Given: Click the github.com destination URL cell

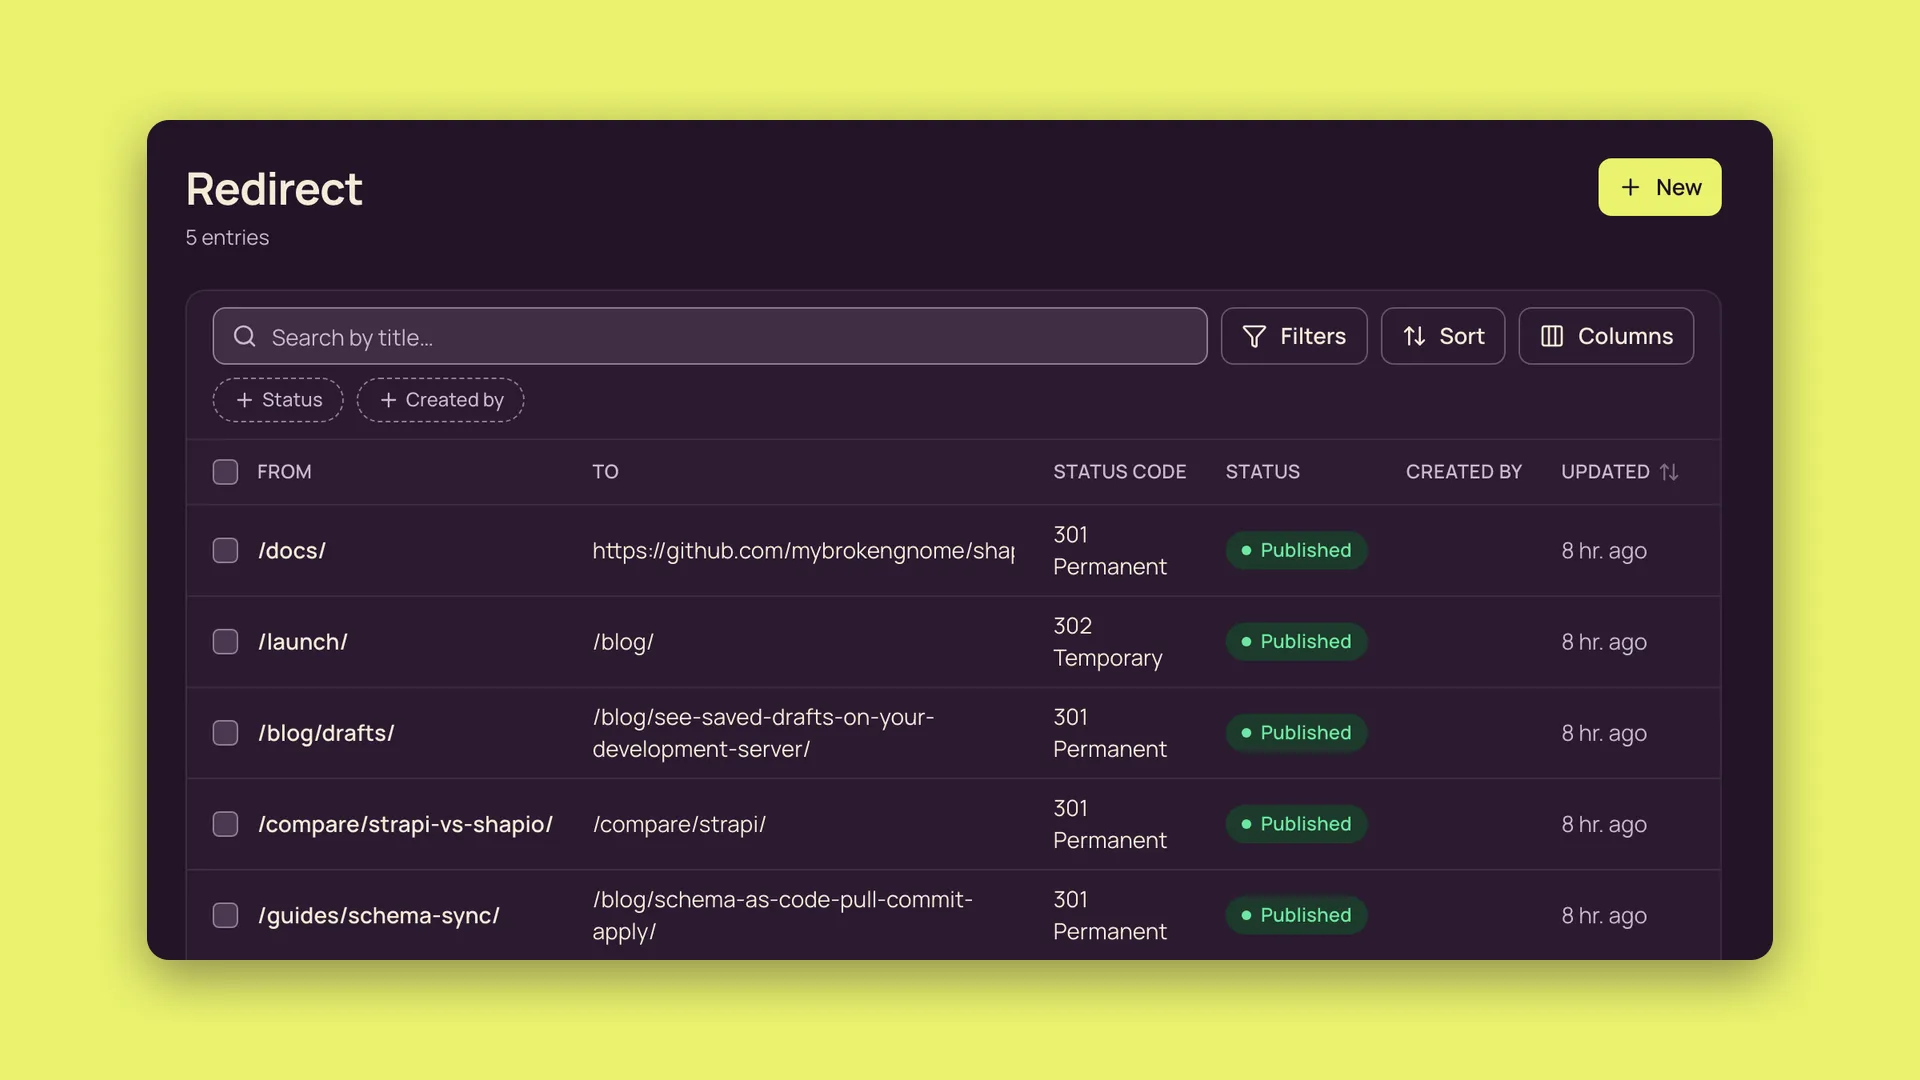Looking at the screenshot, I should coord(803,551).
